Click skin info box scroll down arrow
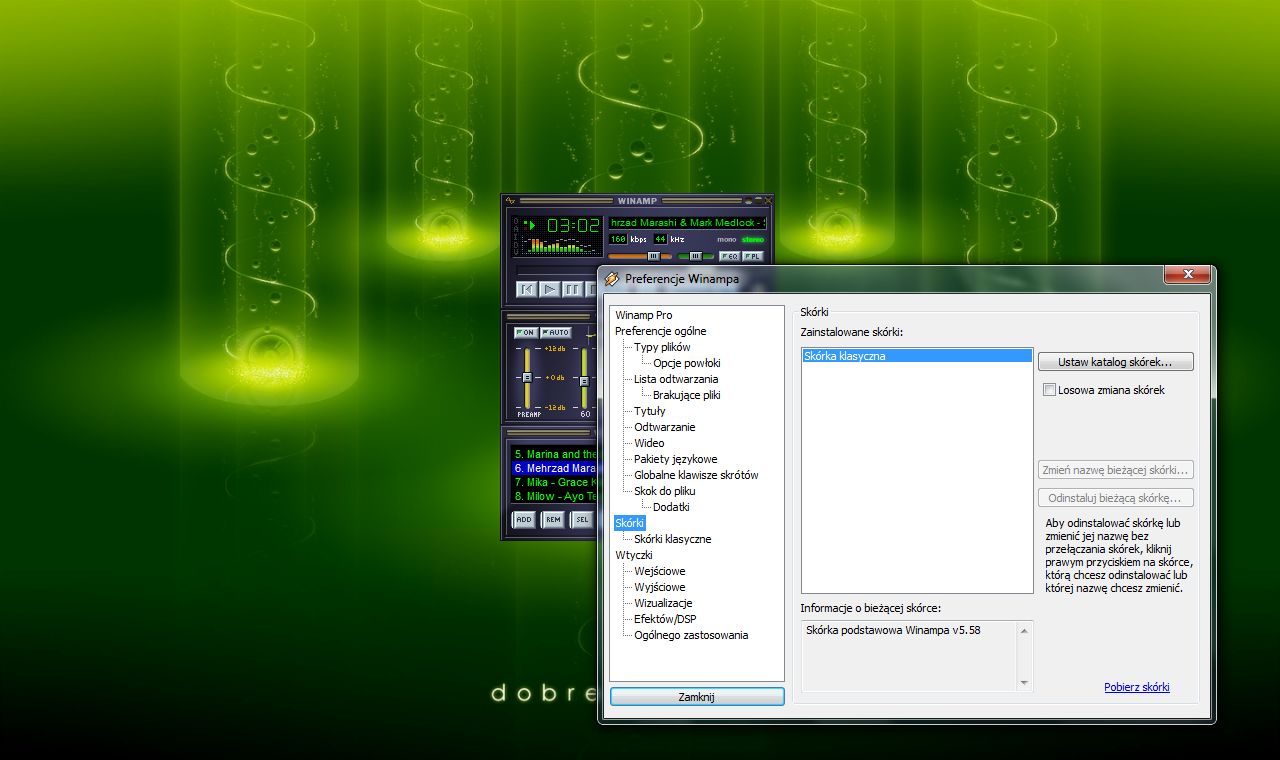The image size is (1280, 760). click(1024, 683)
